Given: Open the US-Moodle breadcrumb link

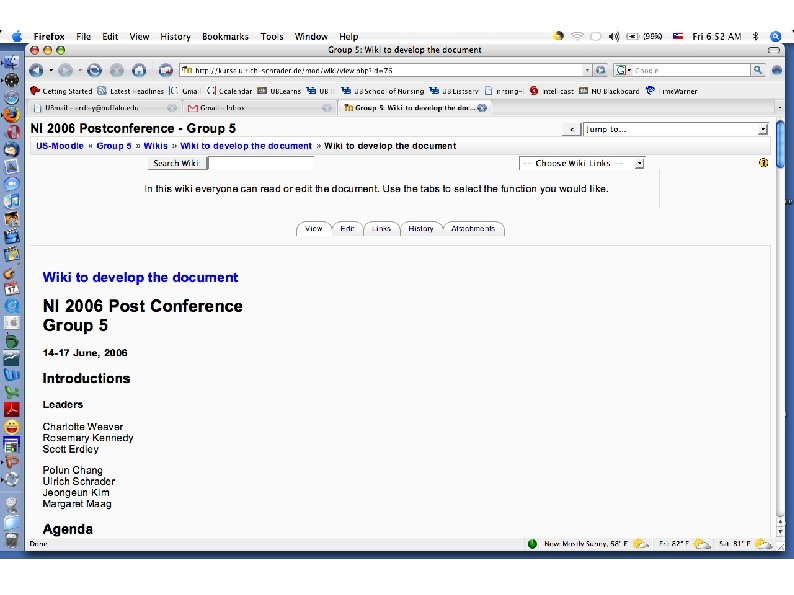Looking at the screenshot, I should [60, 146].
